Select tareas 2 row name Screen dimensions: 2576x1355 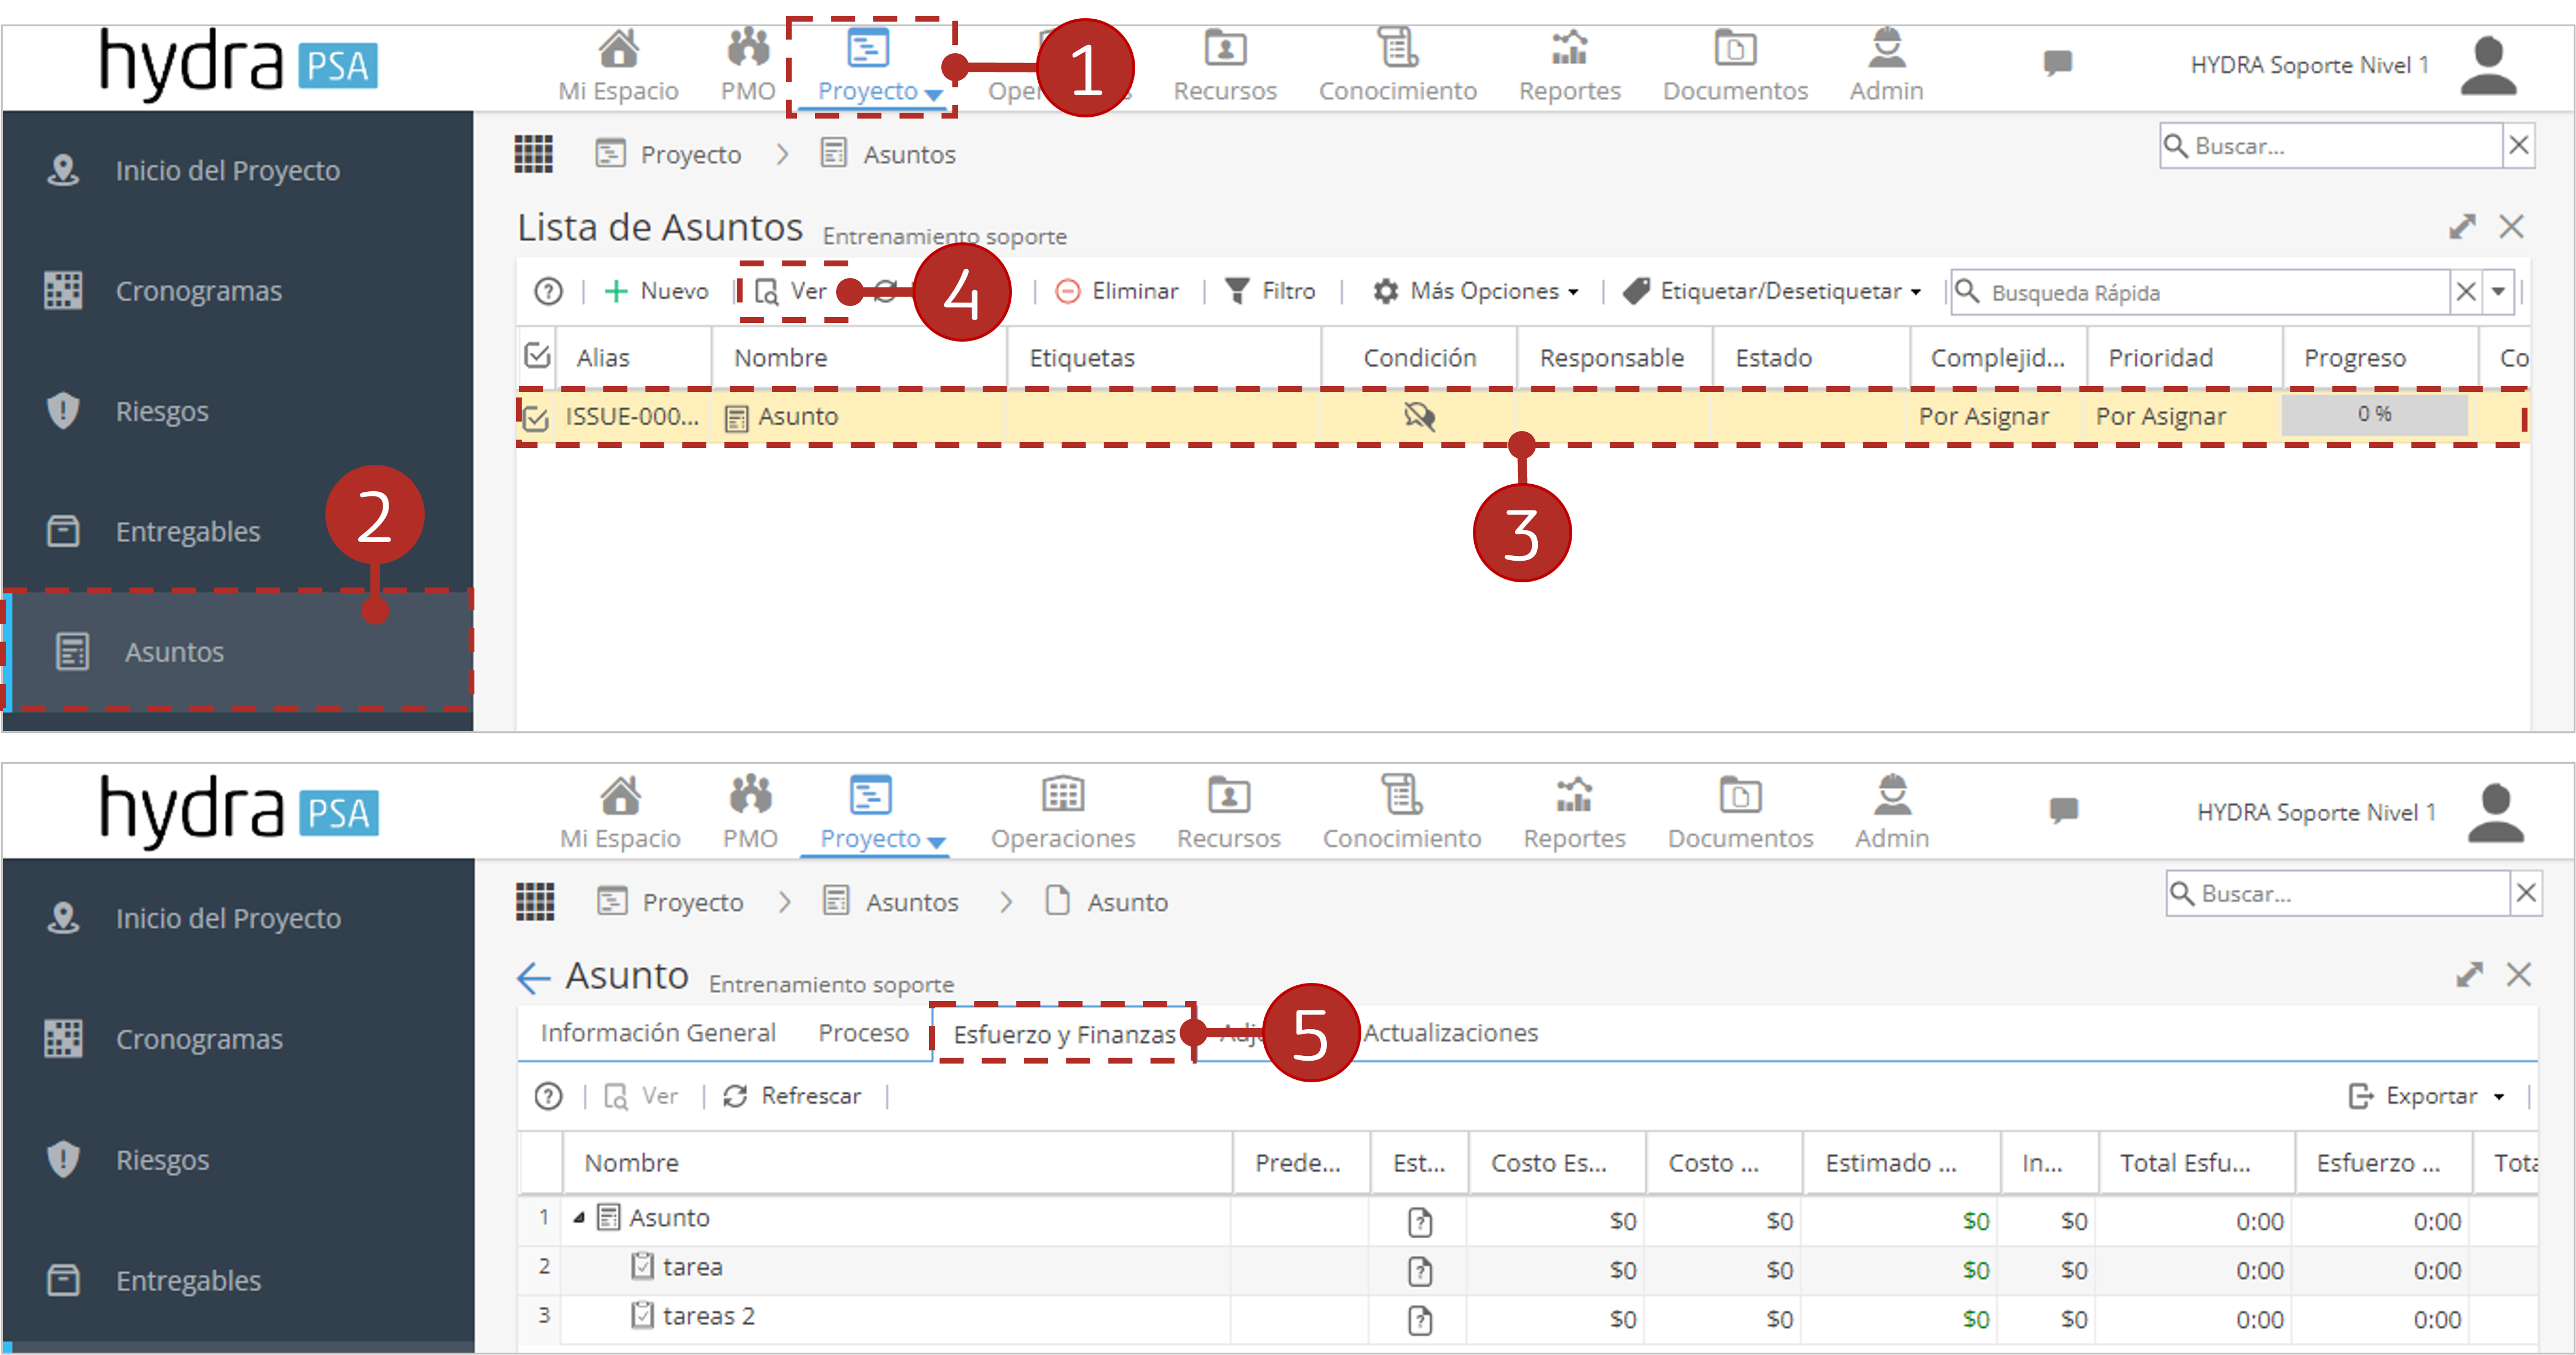[708, 1316]
